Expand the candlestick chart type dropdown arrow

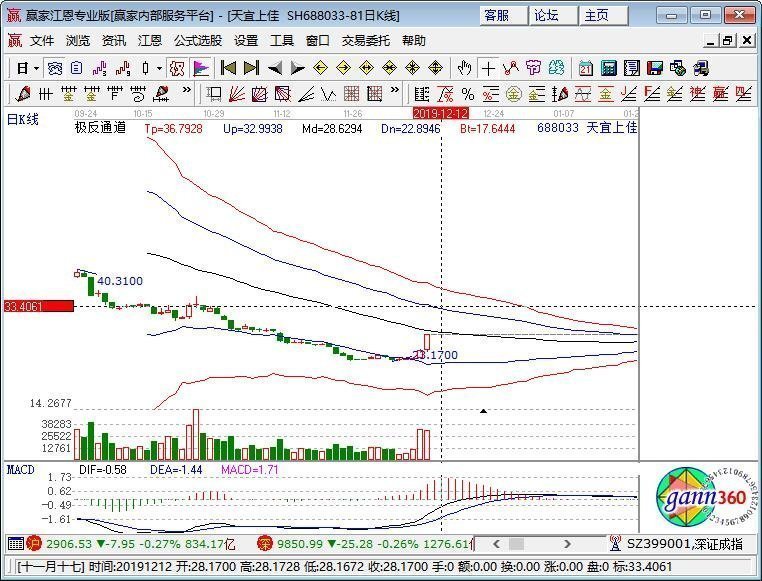pos(159,68)
